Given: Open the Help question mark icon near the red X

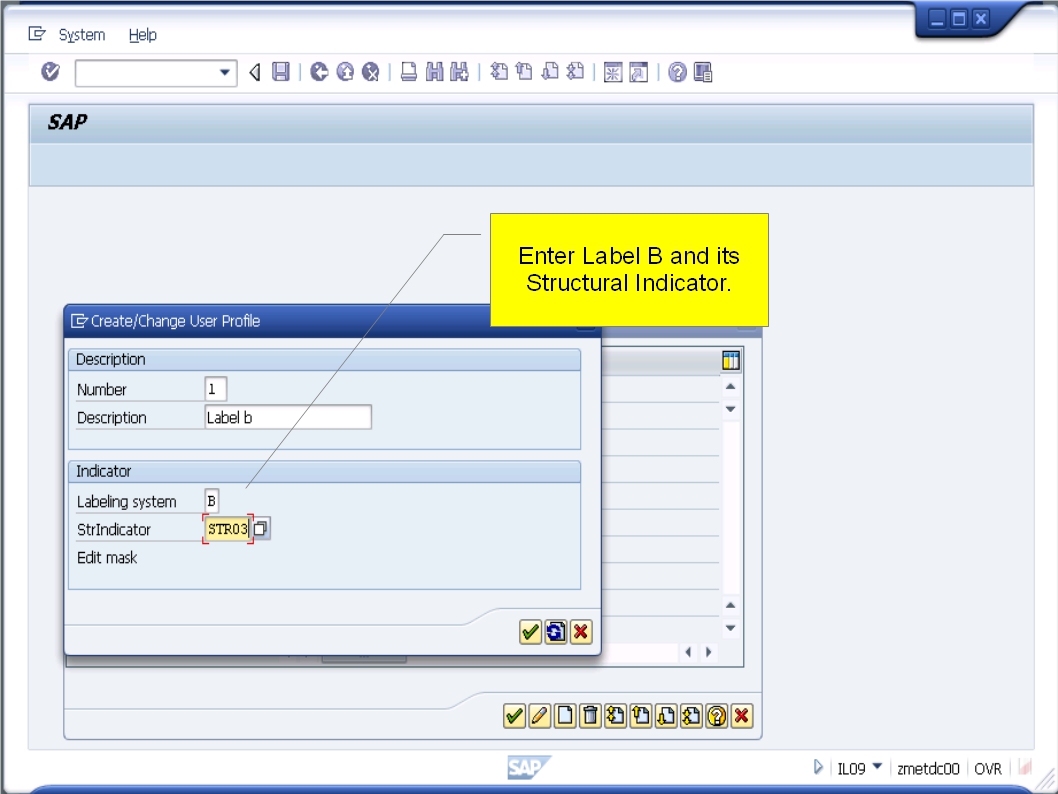Looking at the screenshot, I should [x=716, y=716].
